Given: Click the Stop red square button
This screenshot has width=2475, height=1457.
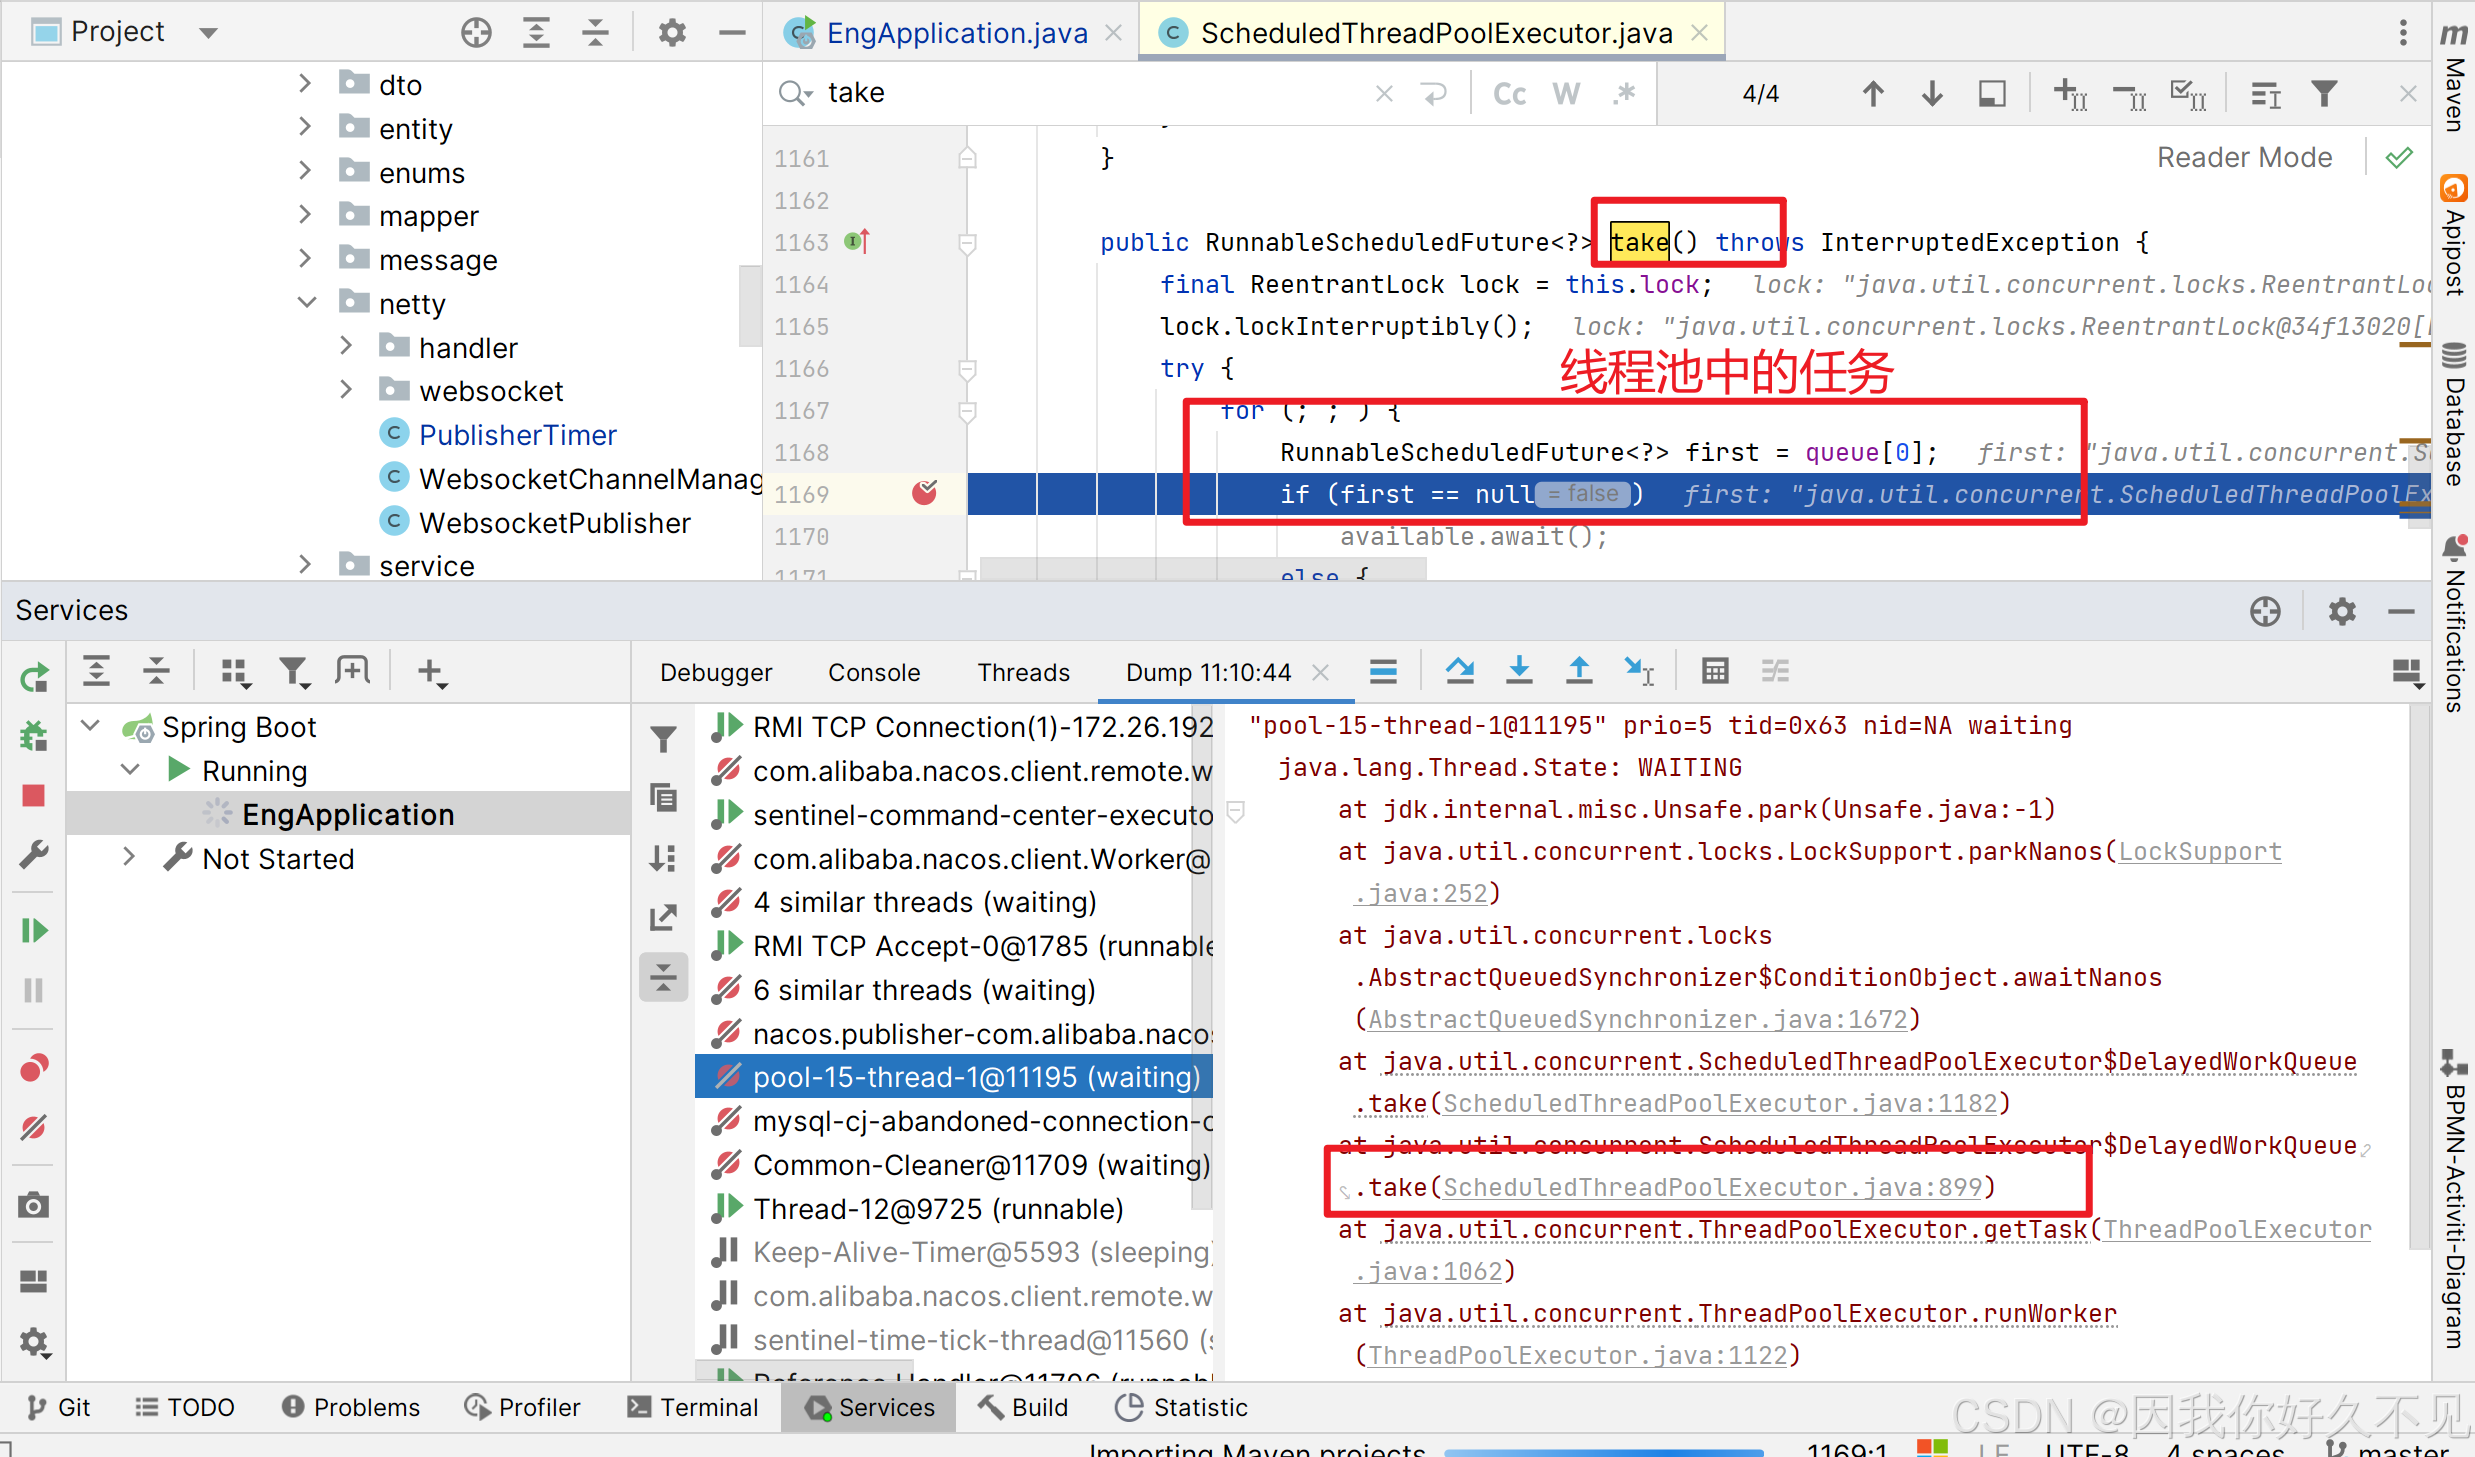Looking at the screenshot, I should click(x=33, y=795).
